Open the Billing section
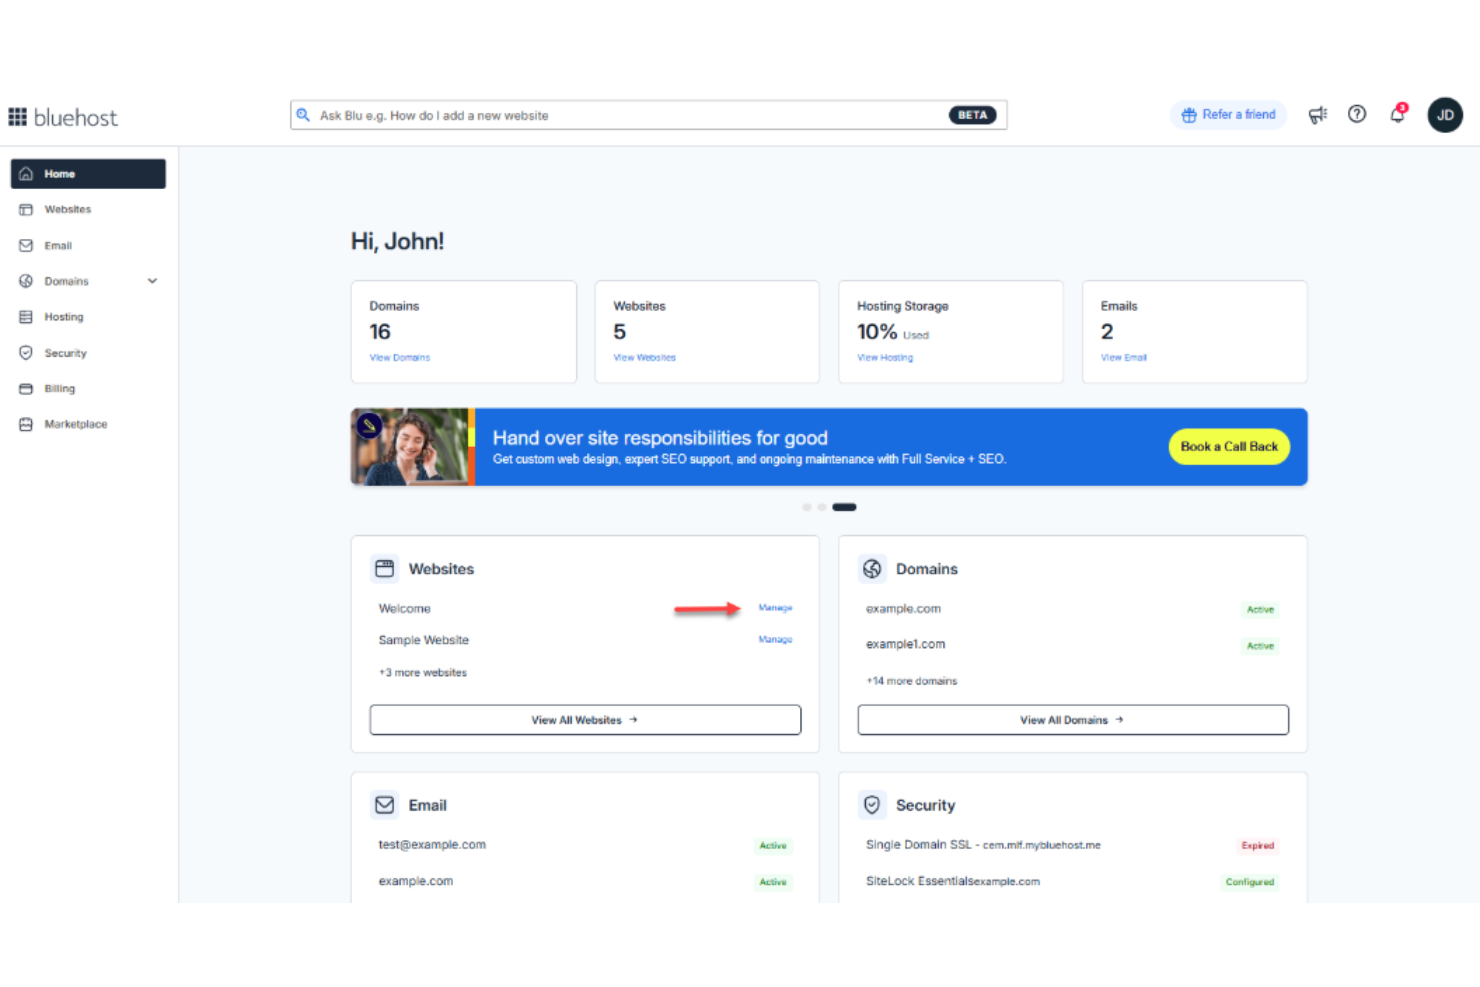This screenshot has height=987, width=1480. pyautogui.click(x=60, y=388)
